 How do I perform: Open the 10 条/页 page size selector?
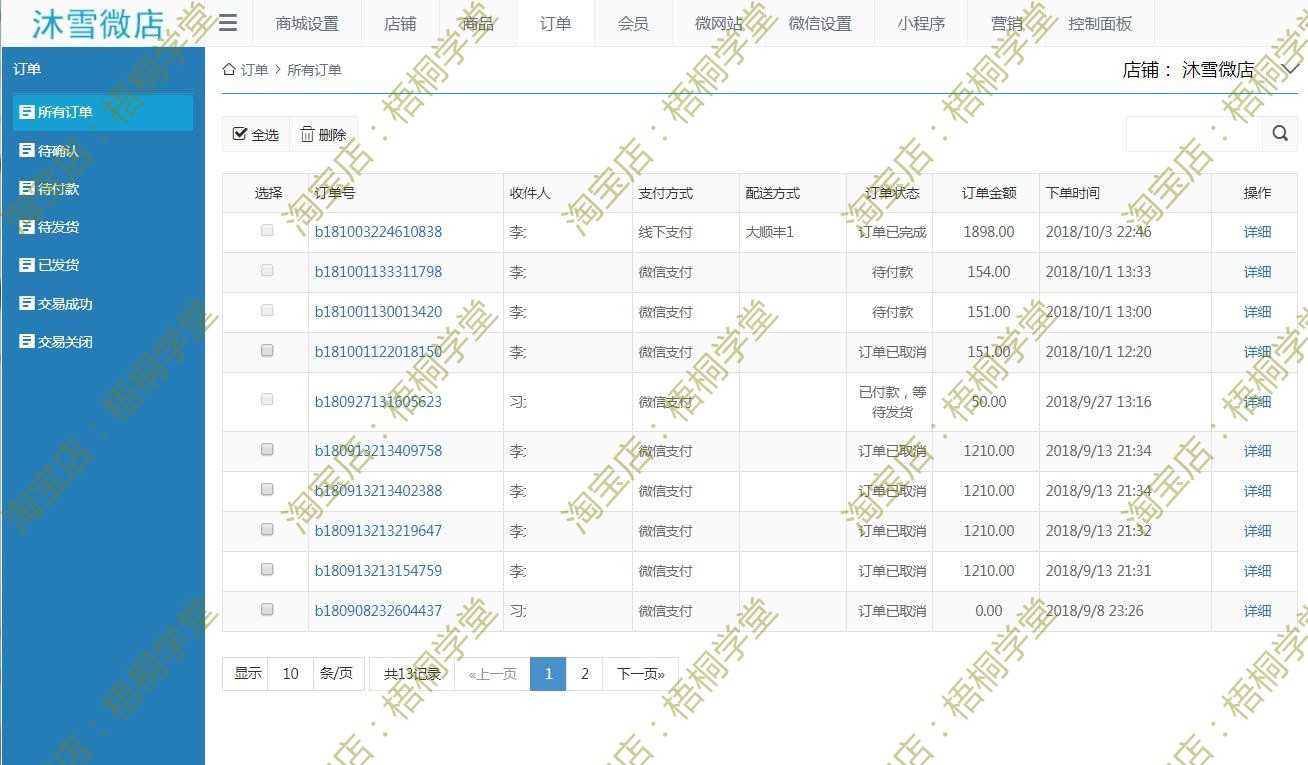click(290, 673)
